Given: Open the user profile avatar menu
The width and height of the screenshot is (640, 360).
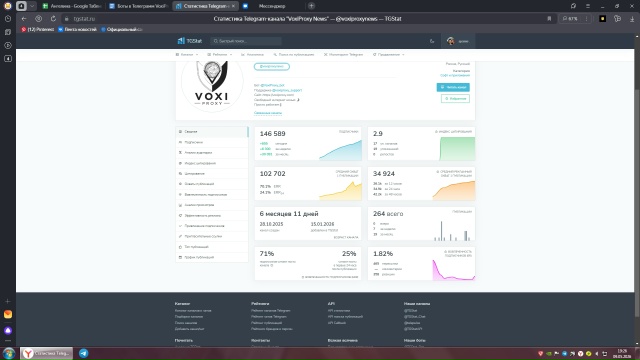Looking at the screenshot, I should tap(458, 41).
